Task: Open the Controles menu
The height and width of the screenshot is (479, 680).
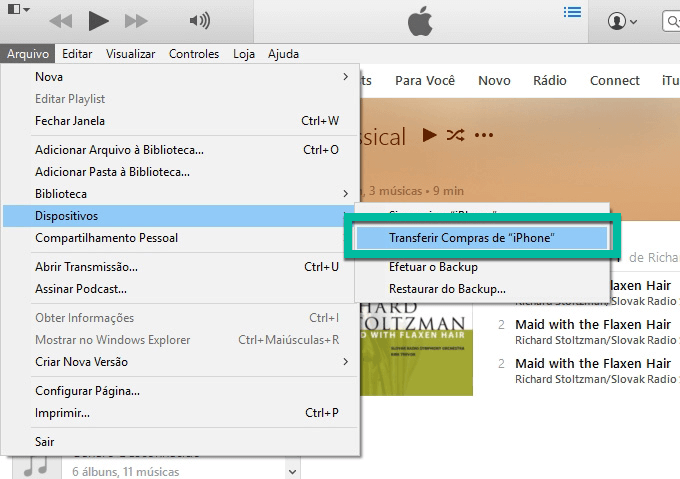Action: (x=194, y=54)
